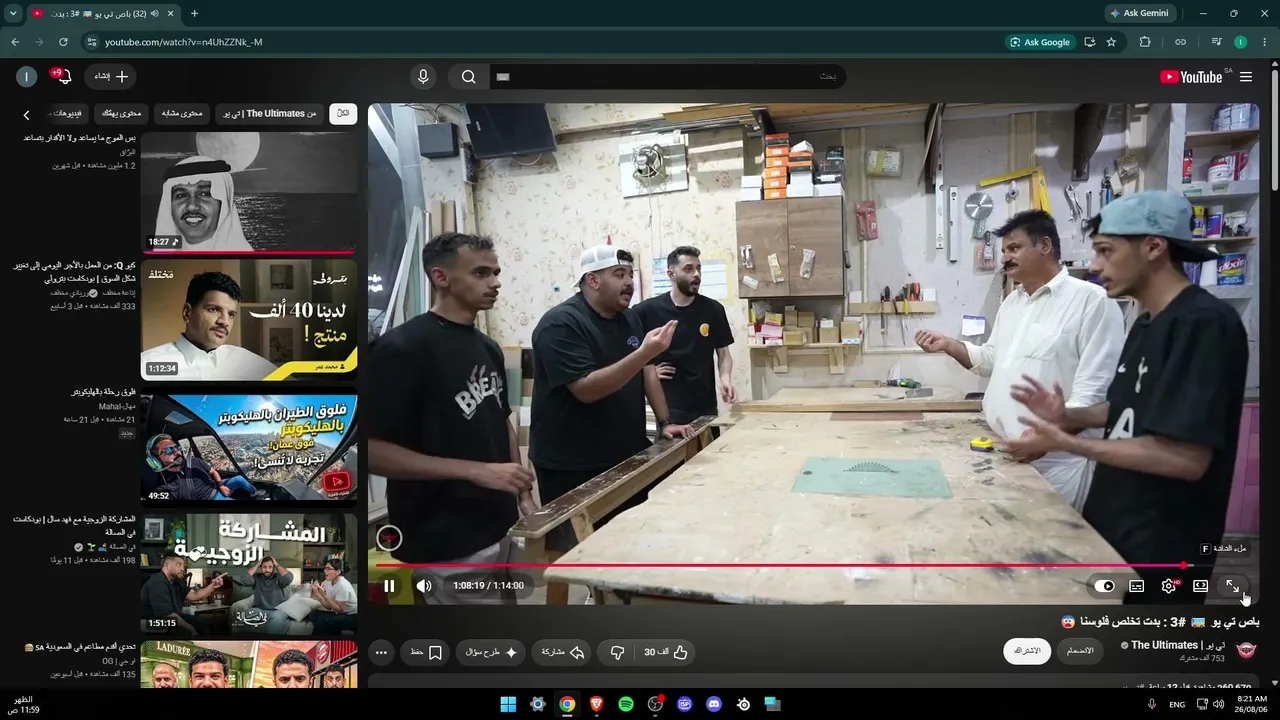Open the three-dot more actions menu

click(381, 652)
